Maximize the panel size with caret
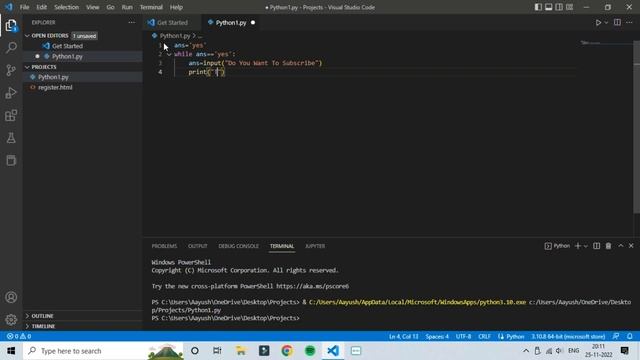The width and height of the screenshot is (640, 360). 621,246
